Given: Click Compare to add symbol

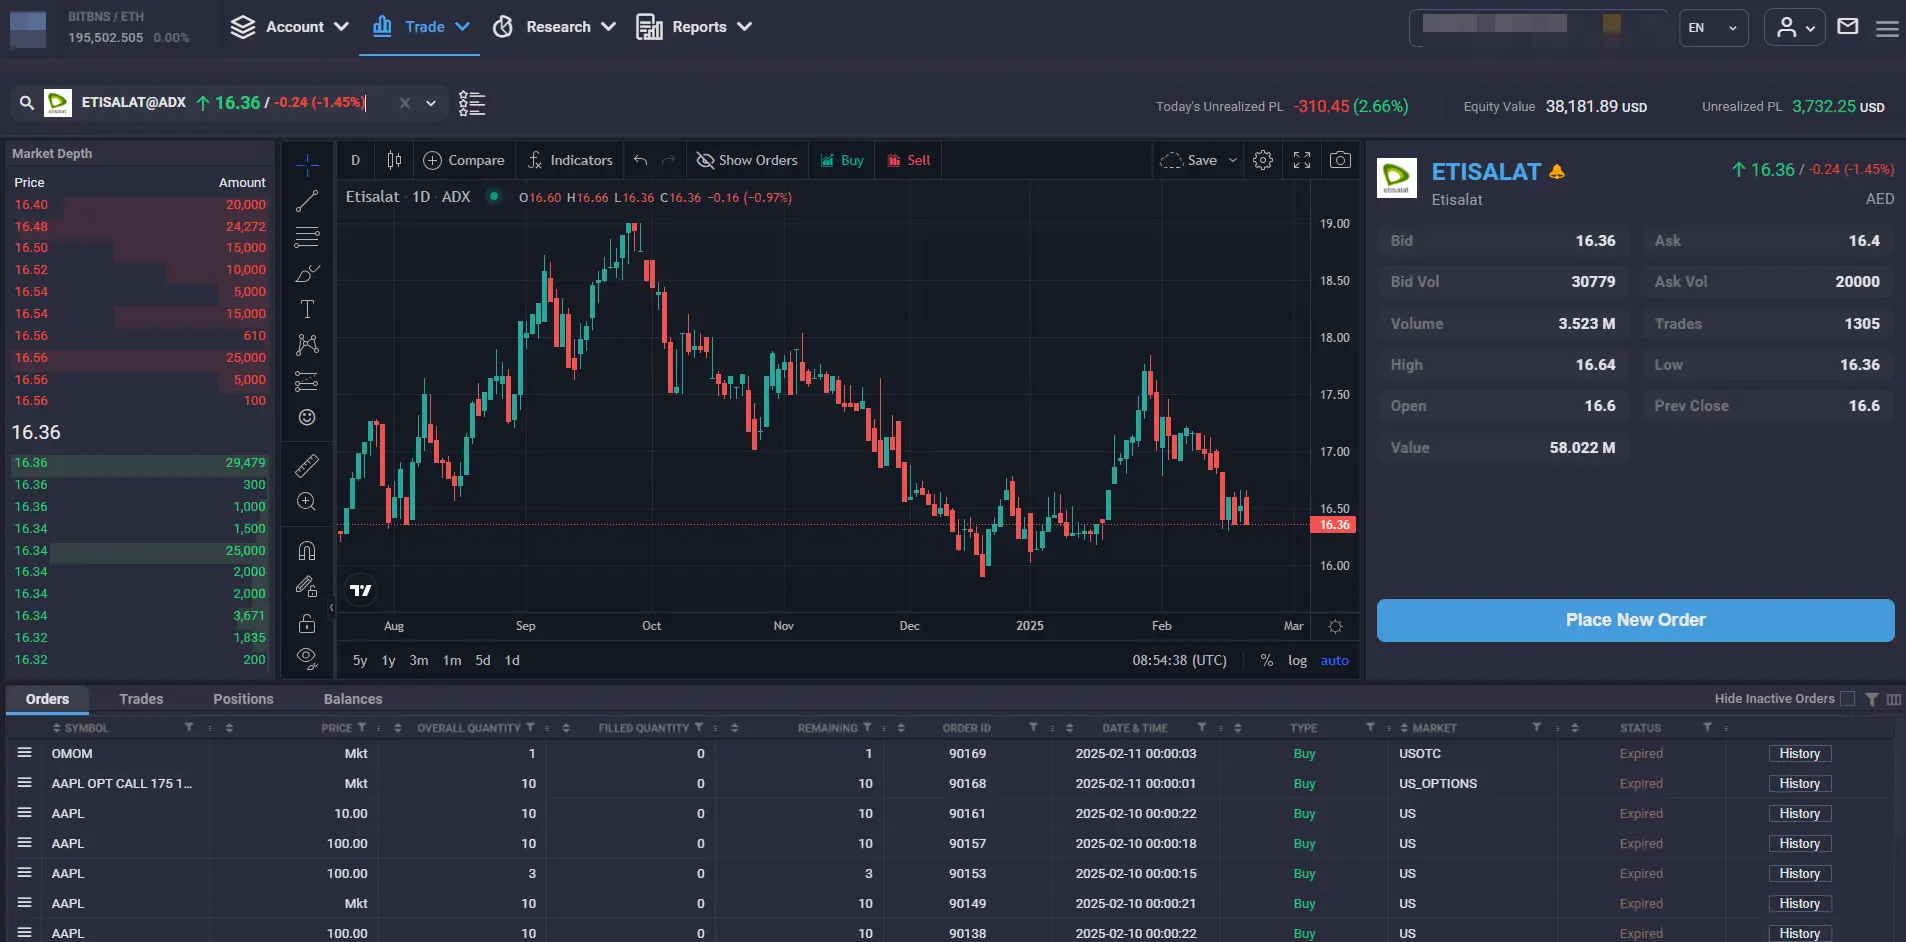Looking at the screenshot, I should [464, 160].
